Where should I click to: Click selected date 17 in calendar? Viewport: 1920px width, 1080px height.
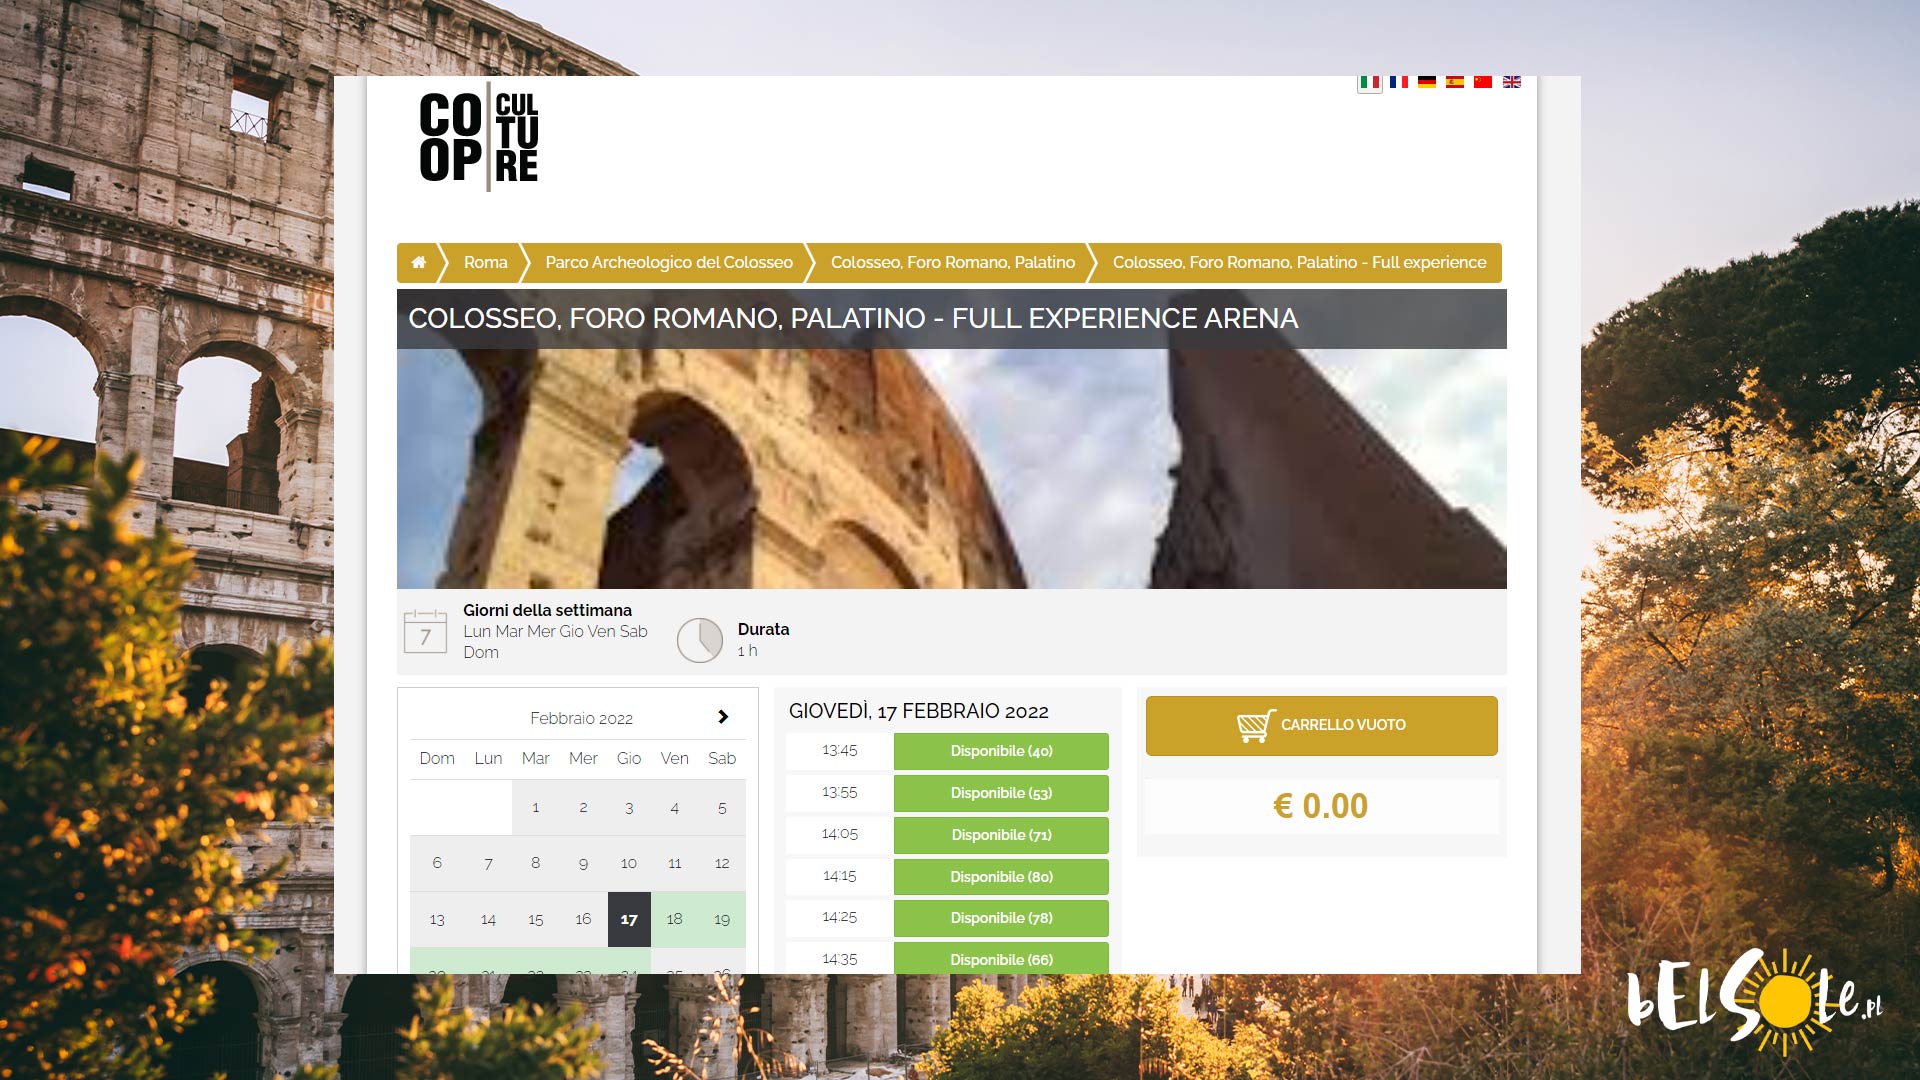coord(629,919)
